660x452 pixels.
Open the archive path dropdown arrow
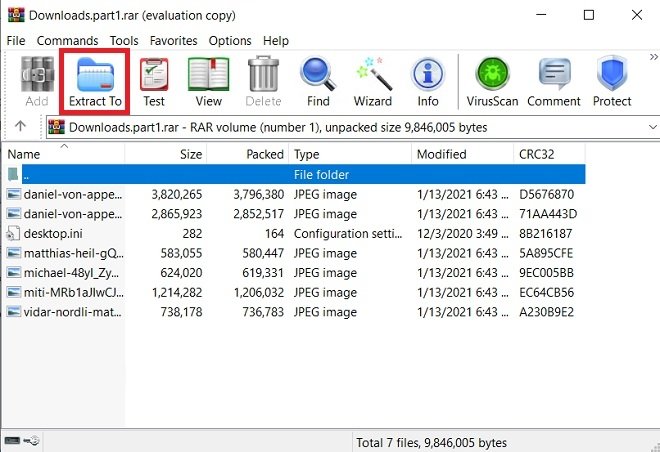point(653,127)
